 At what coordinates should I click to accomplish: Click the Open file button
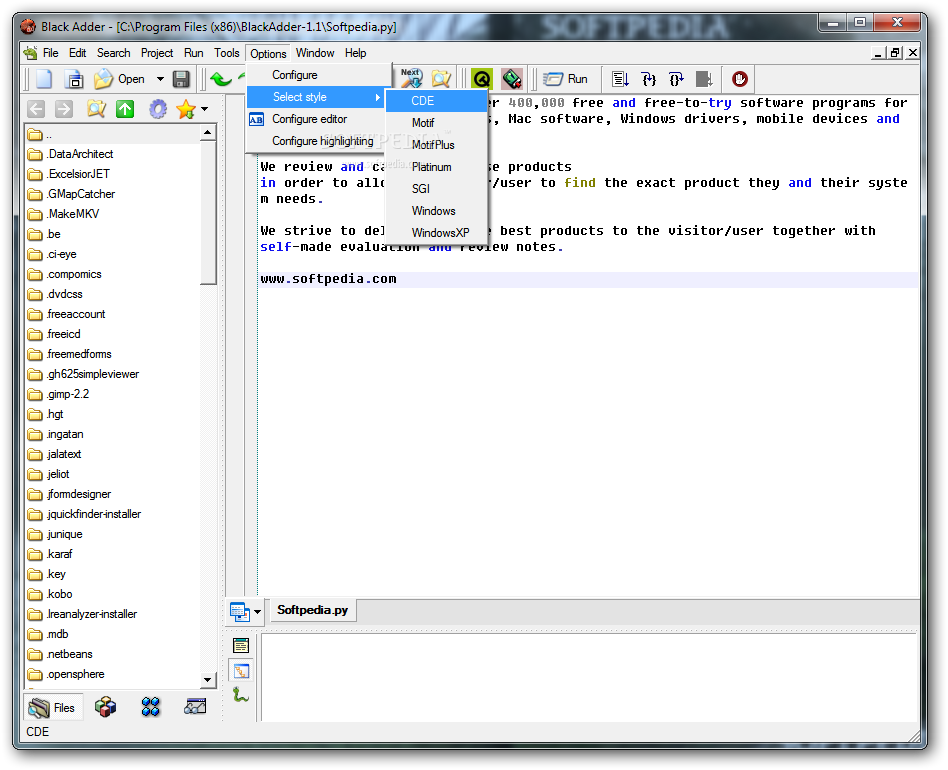120,79
